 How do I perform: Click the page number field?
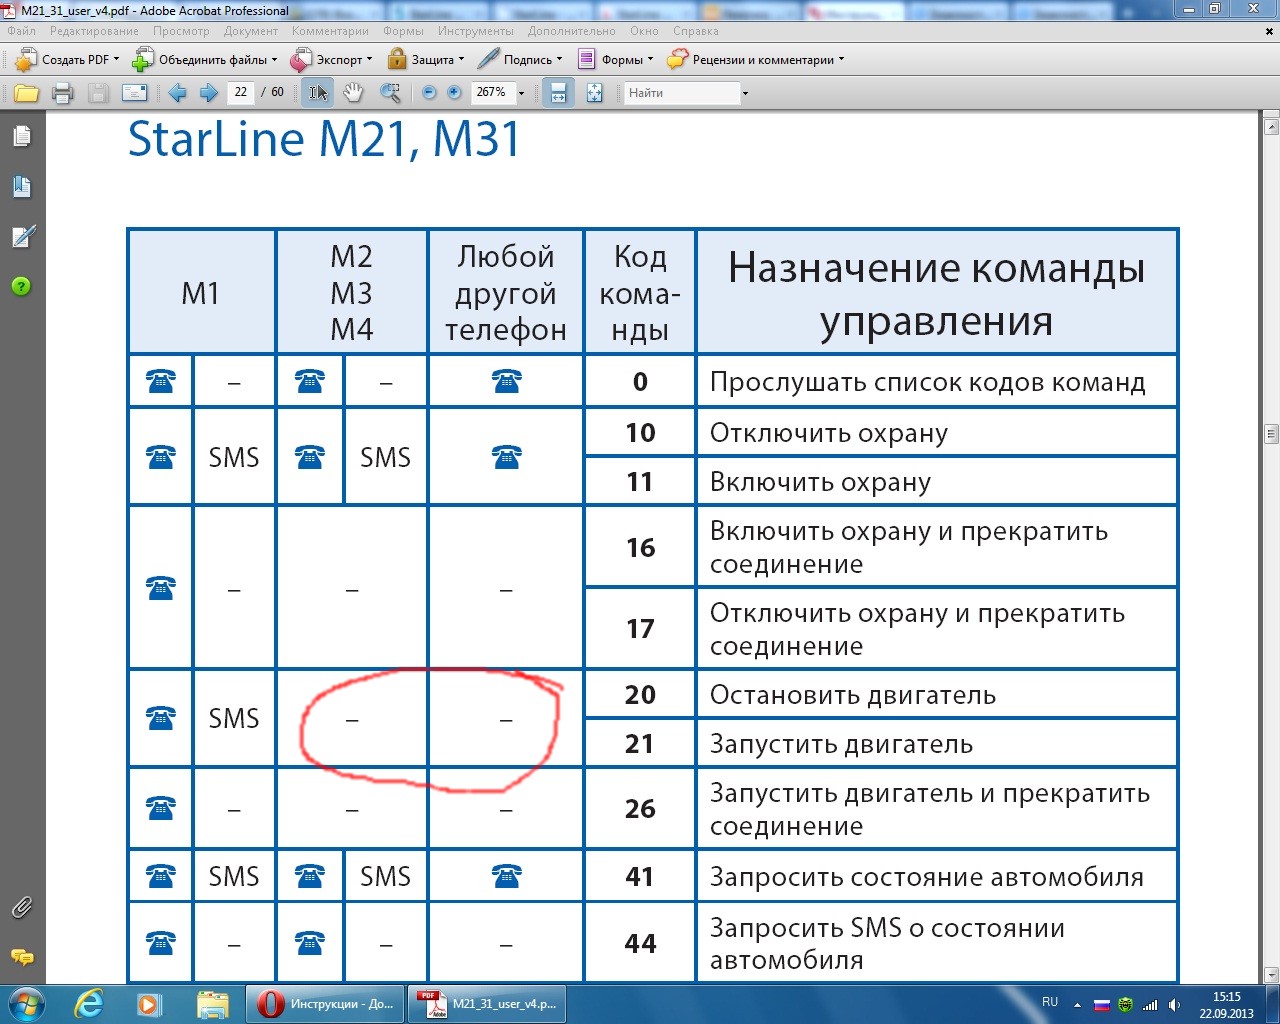(x=241, y=92)
